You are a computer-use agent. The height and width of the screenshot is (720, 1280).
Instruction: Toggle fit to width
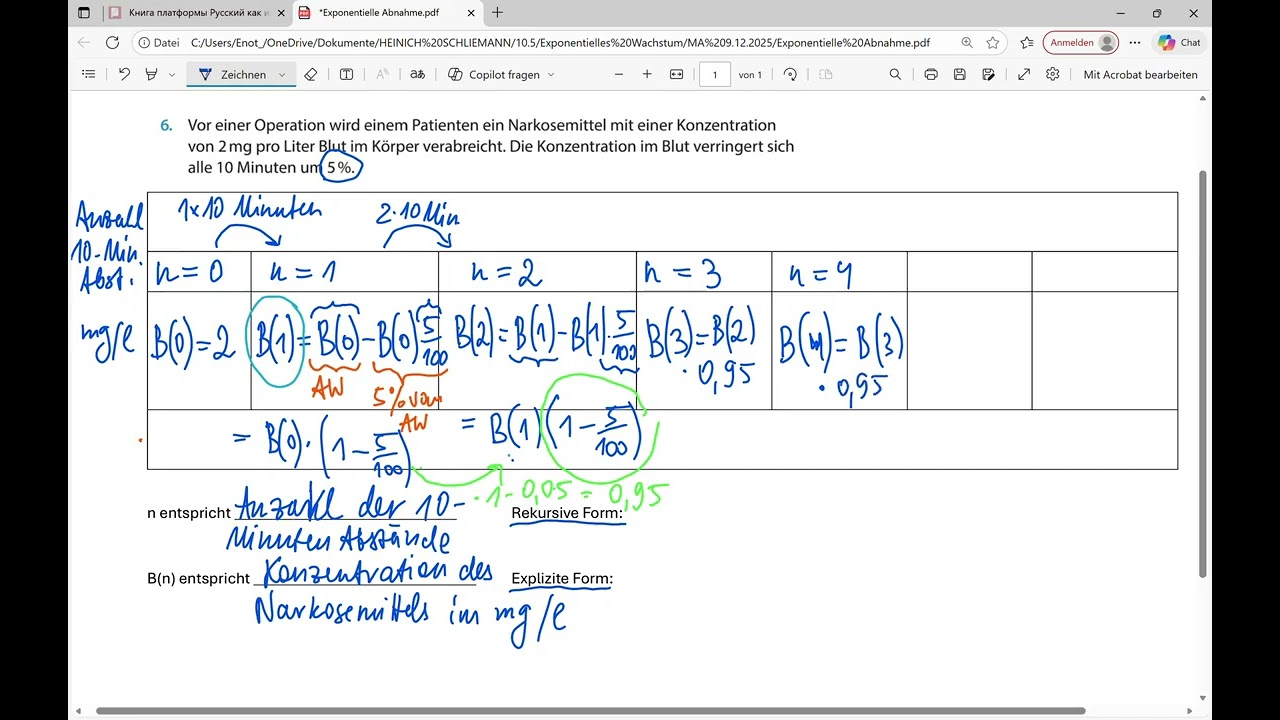point(676,74)
